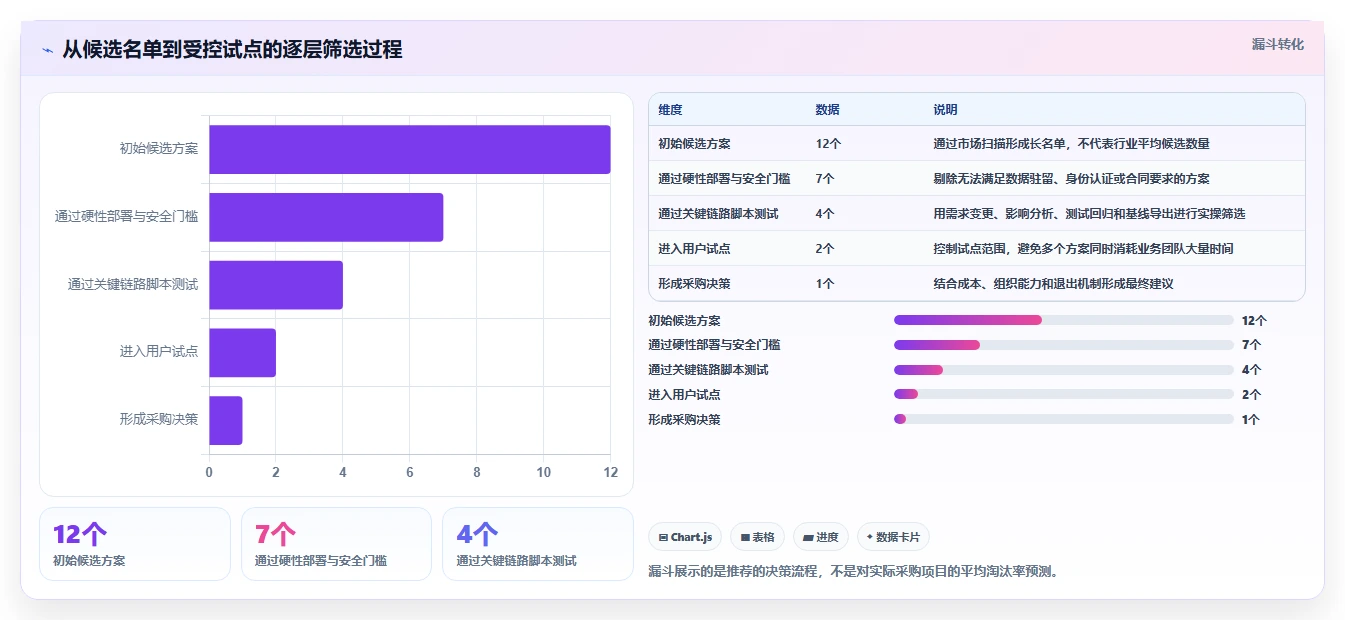Screen dimensions: 1345x620
Task: Click the 通过硬性部署与安全门槛 progress bar
Action: tap(1063, 345)
